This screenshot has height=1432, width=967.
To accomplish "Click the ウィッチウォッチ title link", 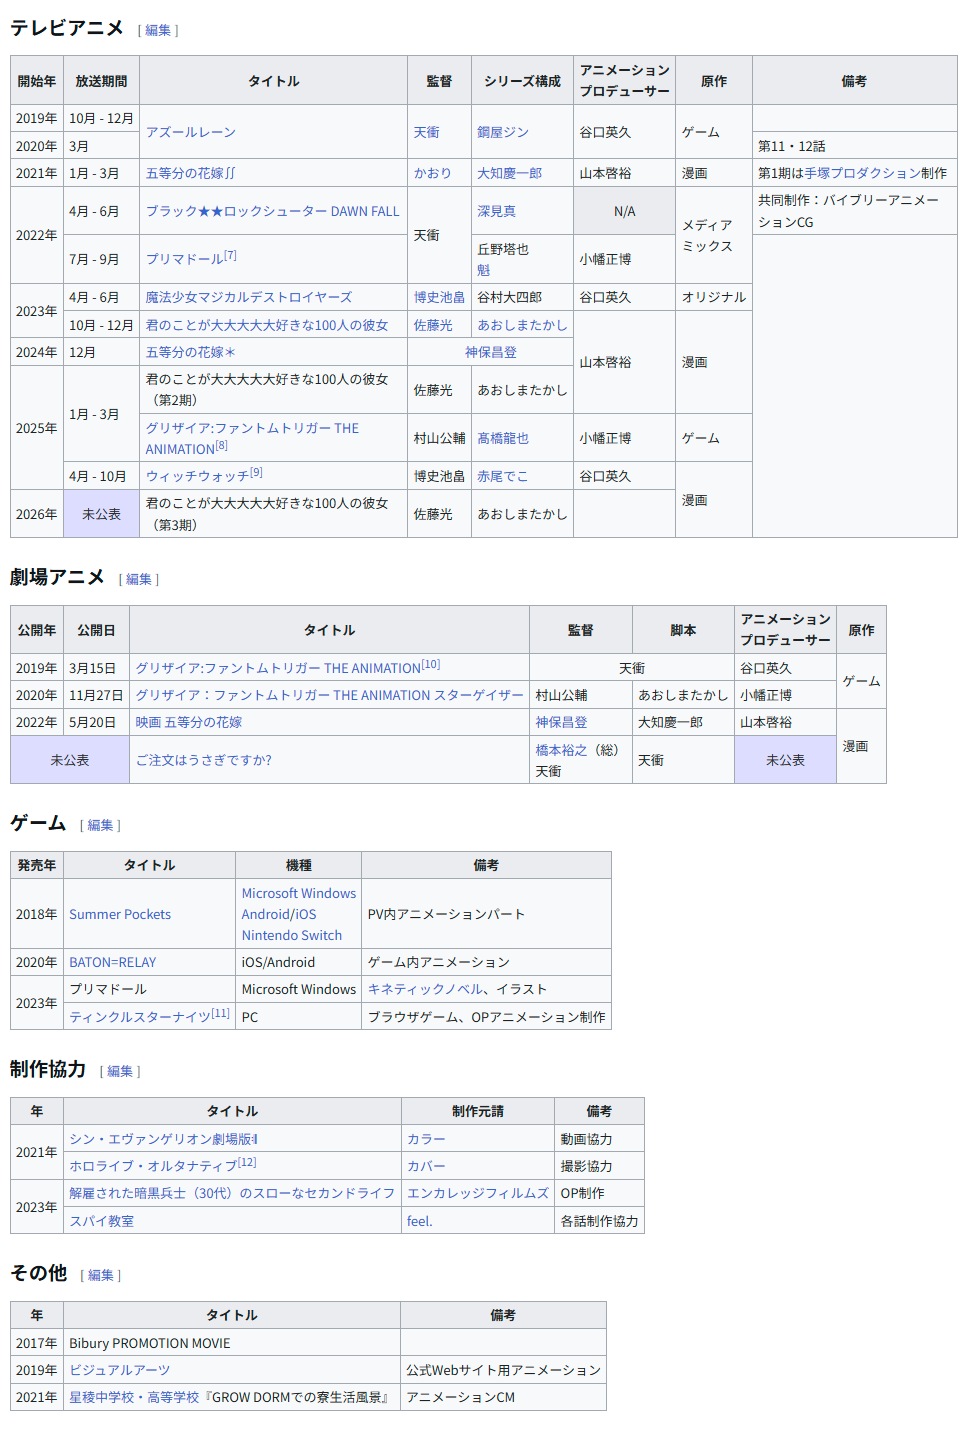I will [197, 477].
